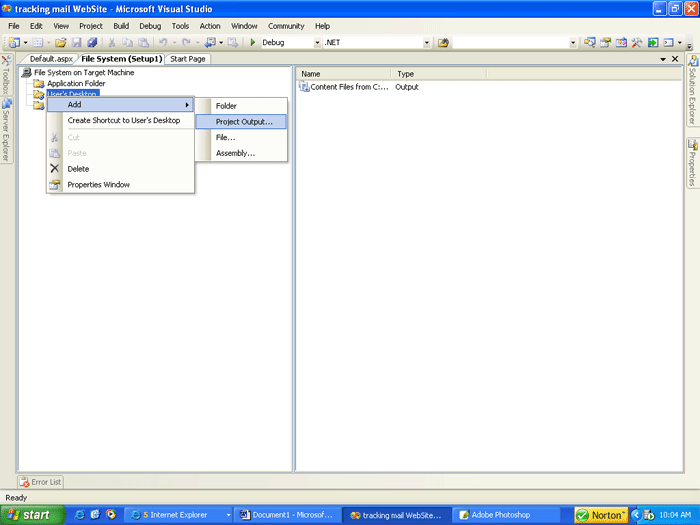Open the Adobe Photoshop taskbar button

coord(506,515)
